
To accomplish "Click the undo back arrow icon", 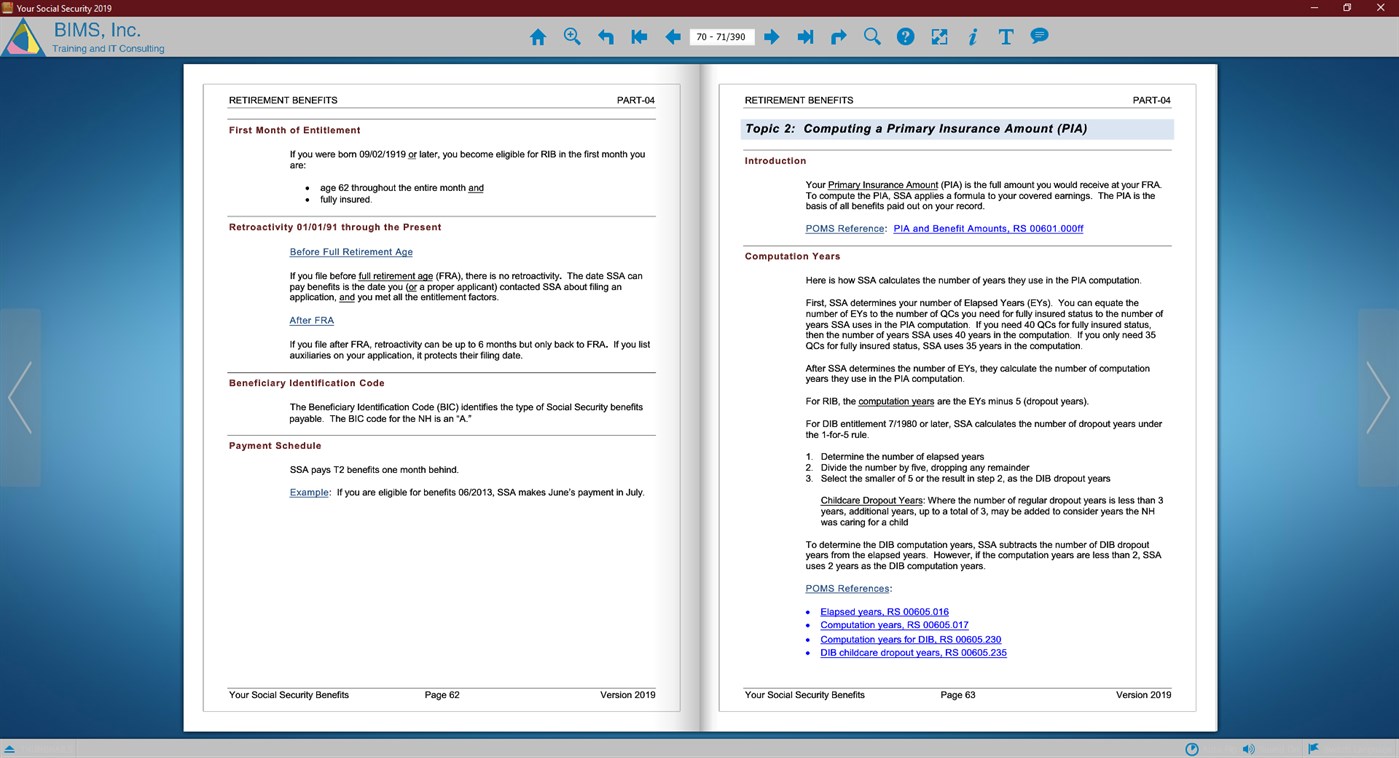I will coord(605,36).
